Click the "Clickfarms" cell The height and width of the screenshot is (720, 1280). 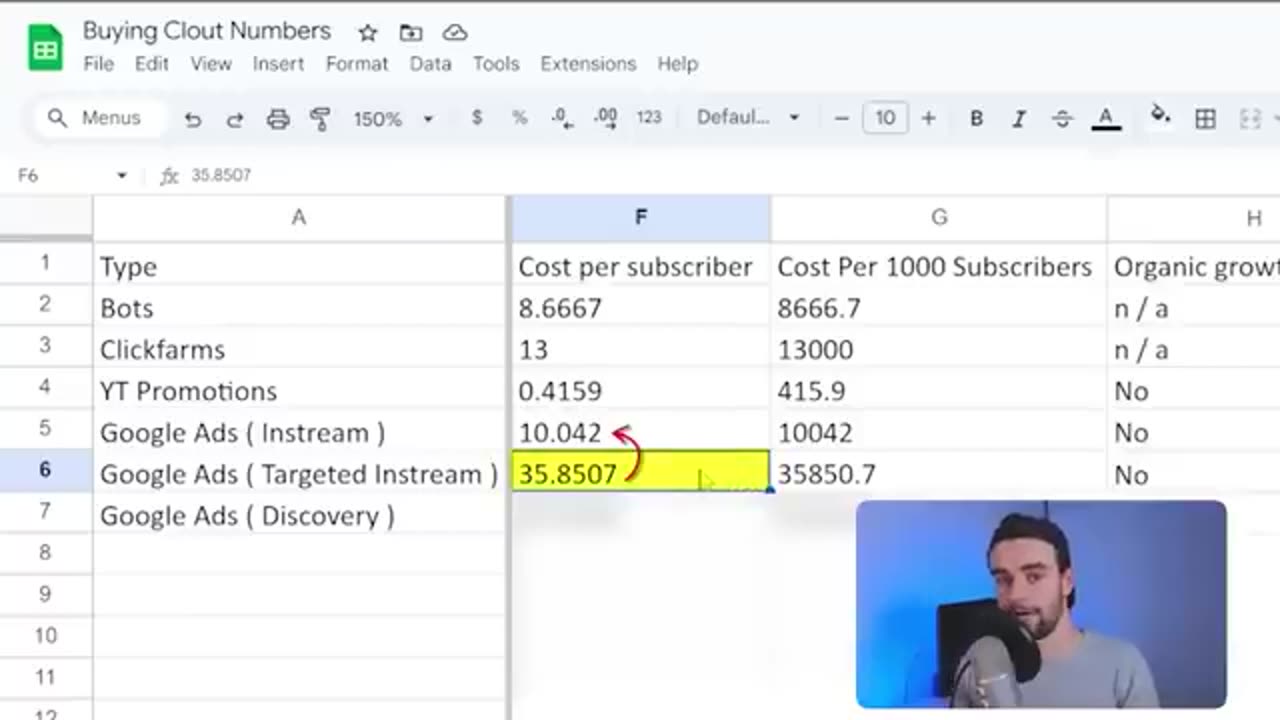[299, 350]
